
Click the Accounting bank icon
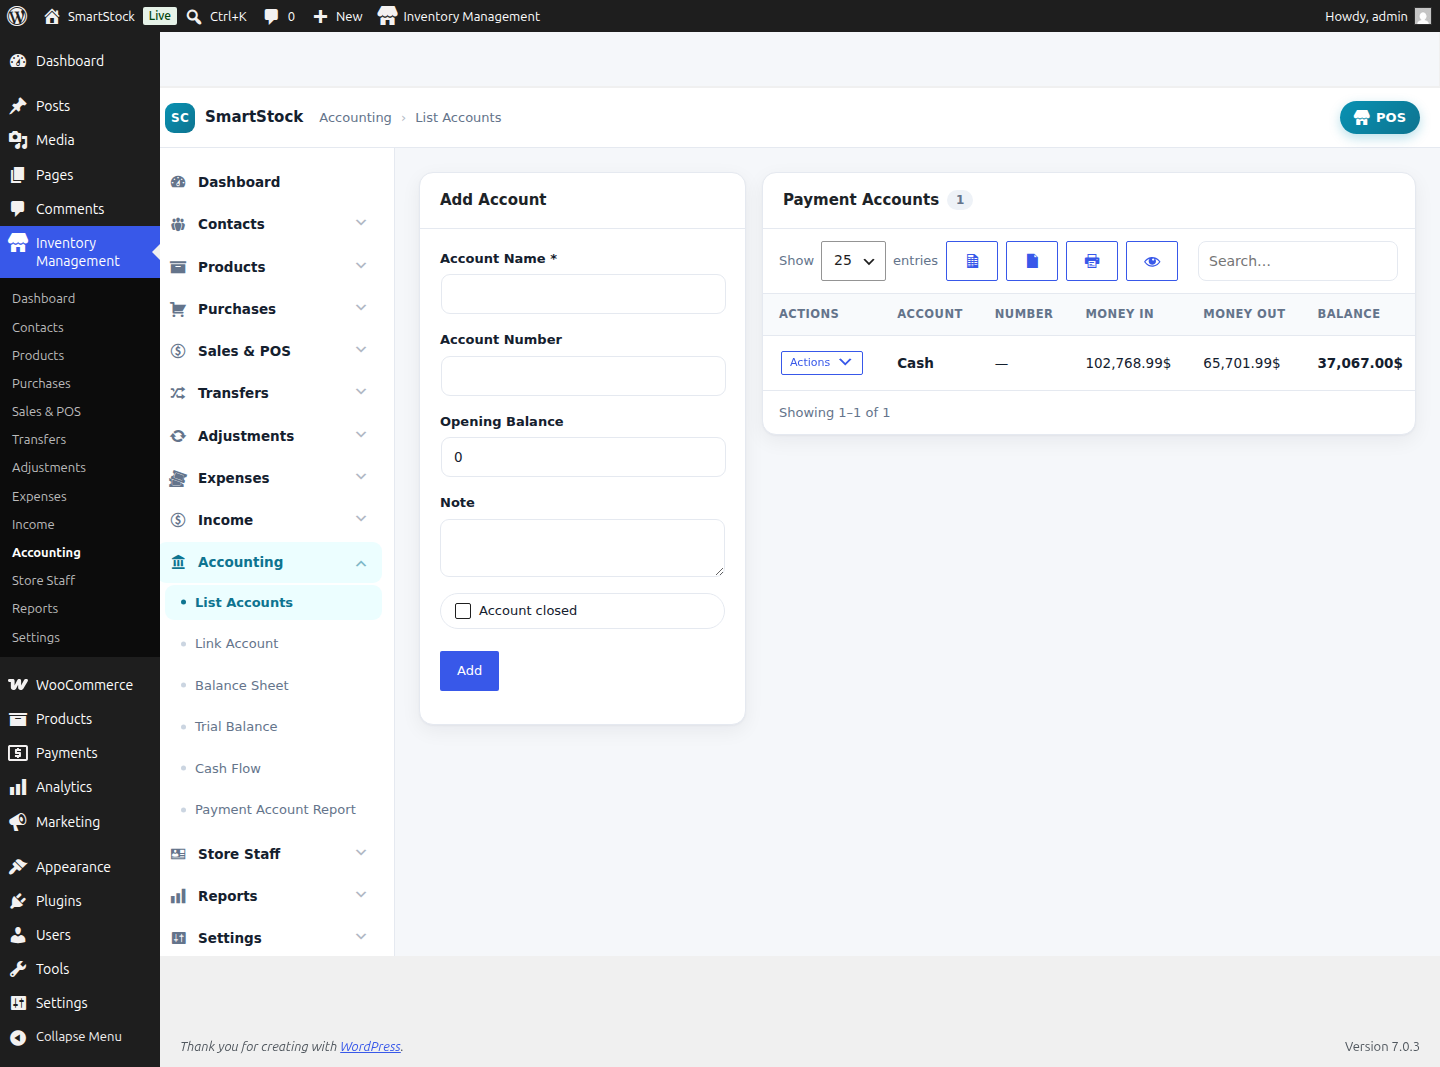(x=178, y=562)
